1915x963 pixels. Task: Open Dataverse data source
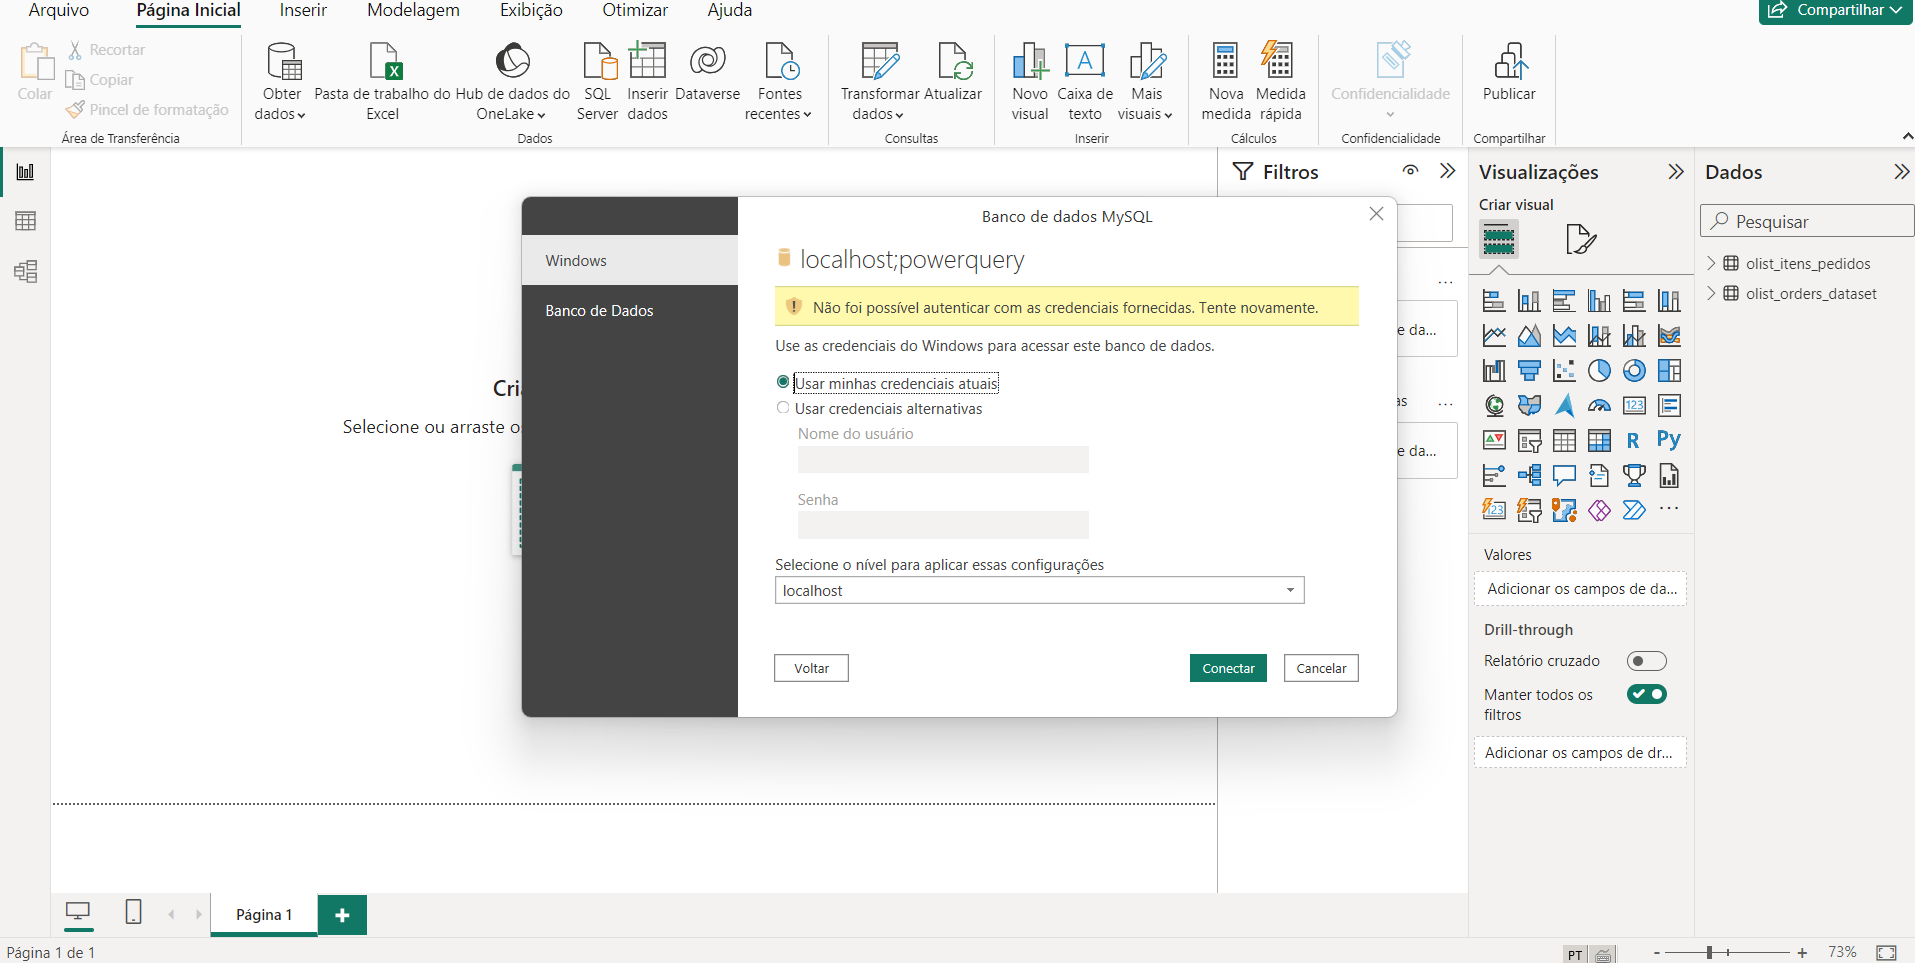click(x=708, y=73)
